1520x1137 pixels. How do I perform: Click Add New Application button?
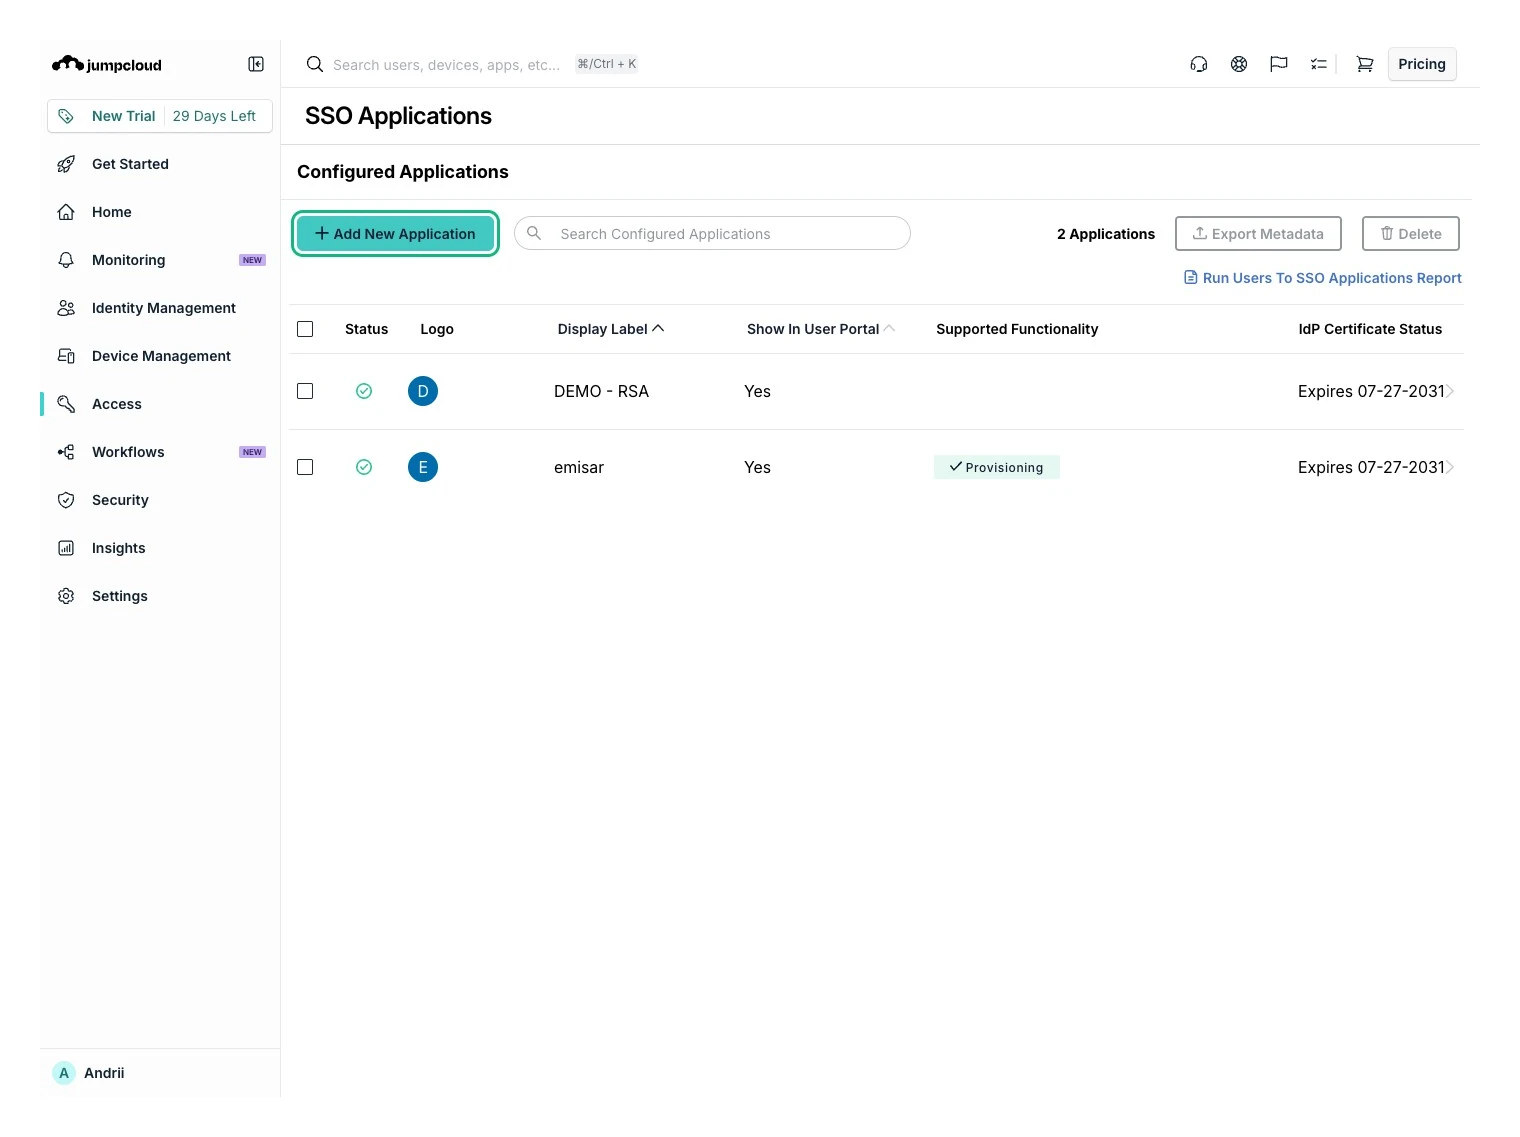pos(395,233)
